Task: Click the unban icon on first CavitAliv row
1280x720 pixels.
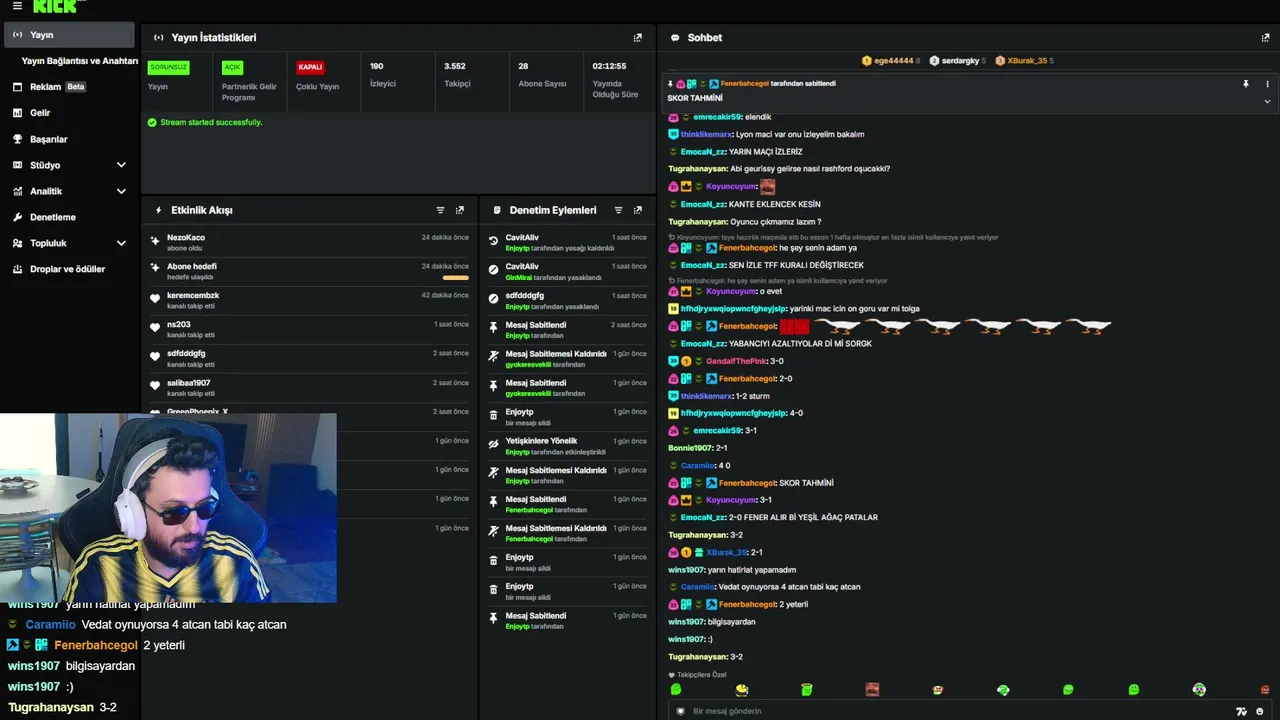Action: tap(493, 241)
